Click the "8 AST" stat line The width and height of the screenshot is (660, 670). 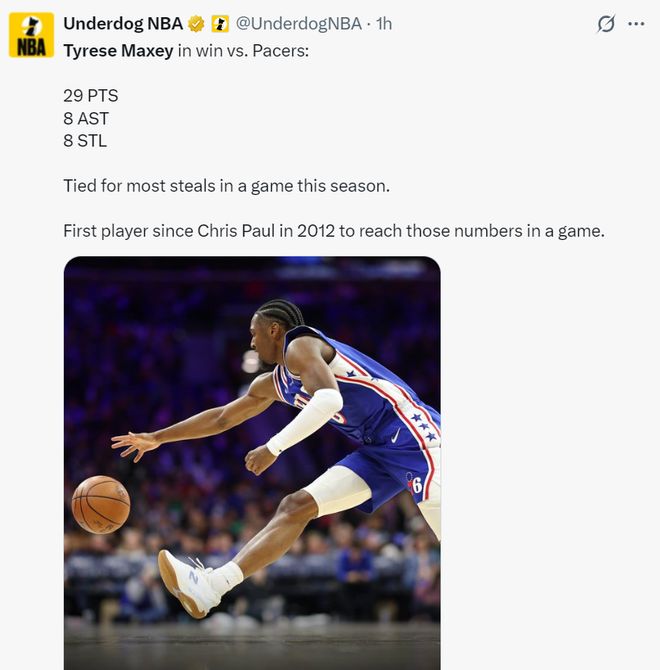[86, 118]
